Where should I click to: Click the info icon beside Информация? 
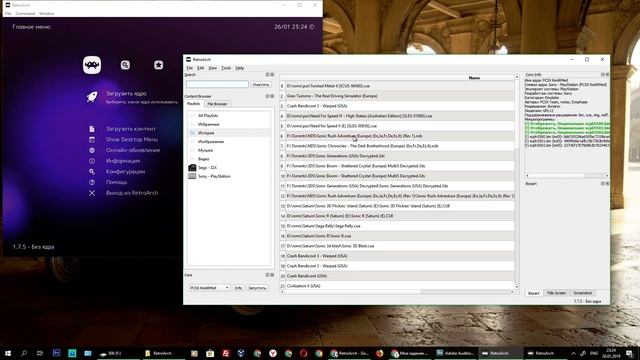tap(92, 161)
